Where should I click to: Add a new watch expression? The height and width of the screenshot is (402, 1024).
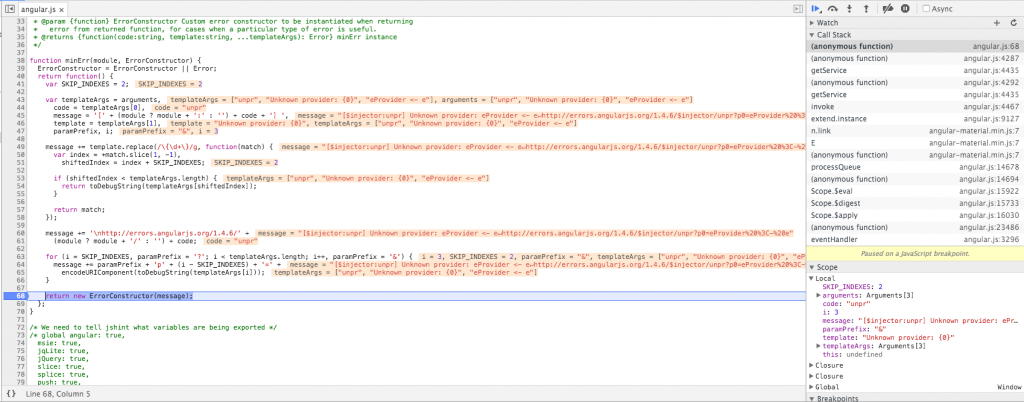[997, 23]
